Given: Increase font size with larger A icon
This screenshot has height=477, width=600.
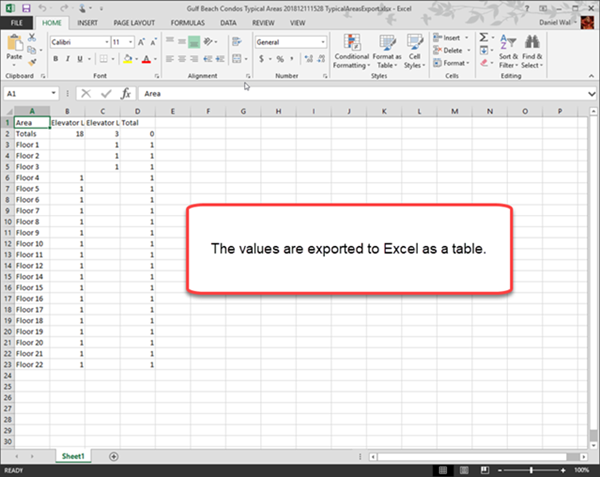Looking at the screenshot, I should click(141, 42).
